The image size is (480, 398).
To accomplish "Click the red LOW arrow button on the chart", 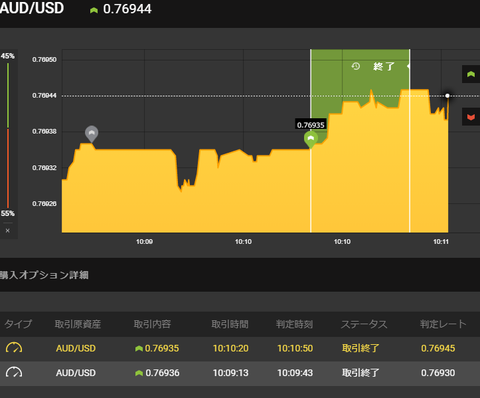I will tap(471, 117).
